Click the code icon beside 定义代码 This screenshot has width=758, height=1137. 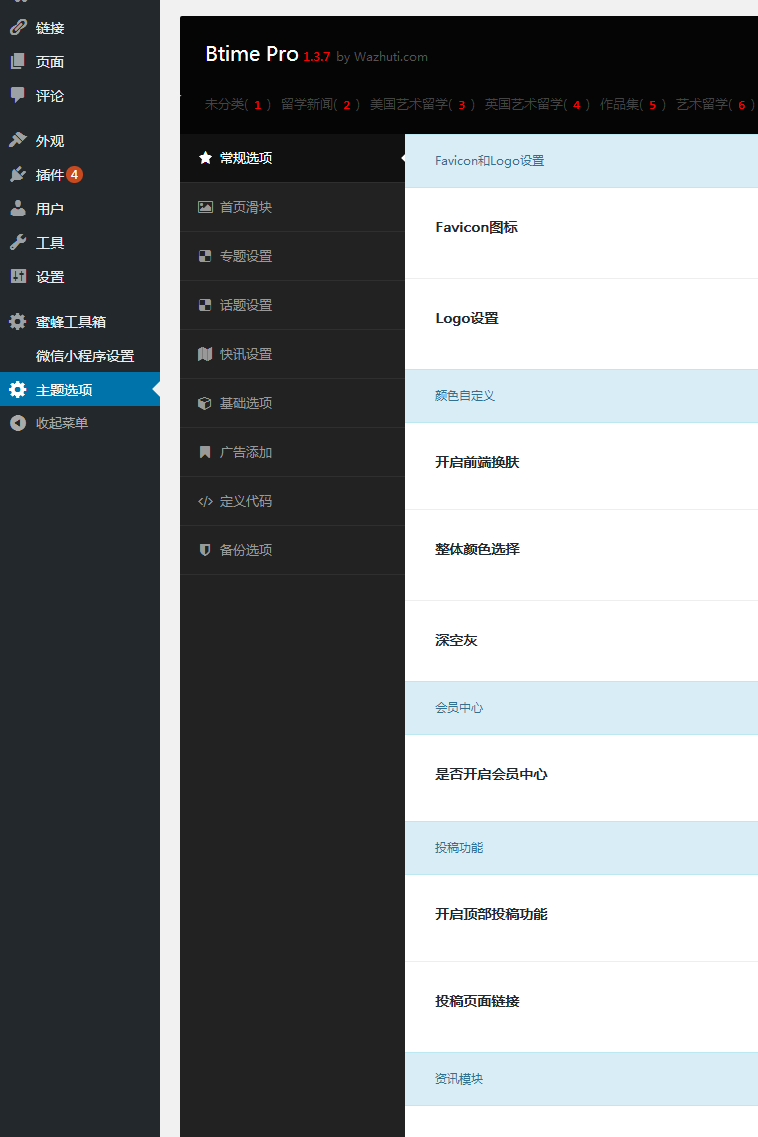(205, 501)
